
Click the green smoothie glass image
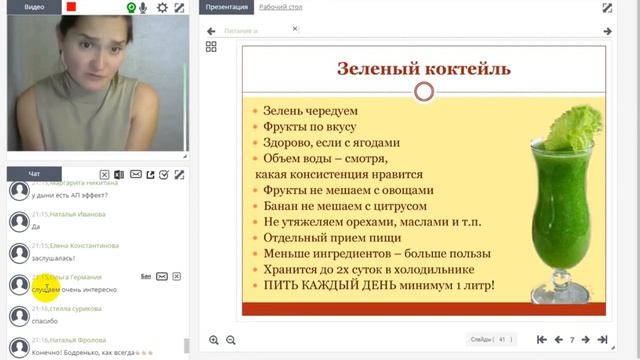click(566, 204)
